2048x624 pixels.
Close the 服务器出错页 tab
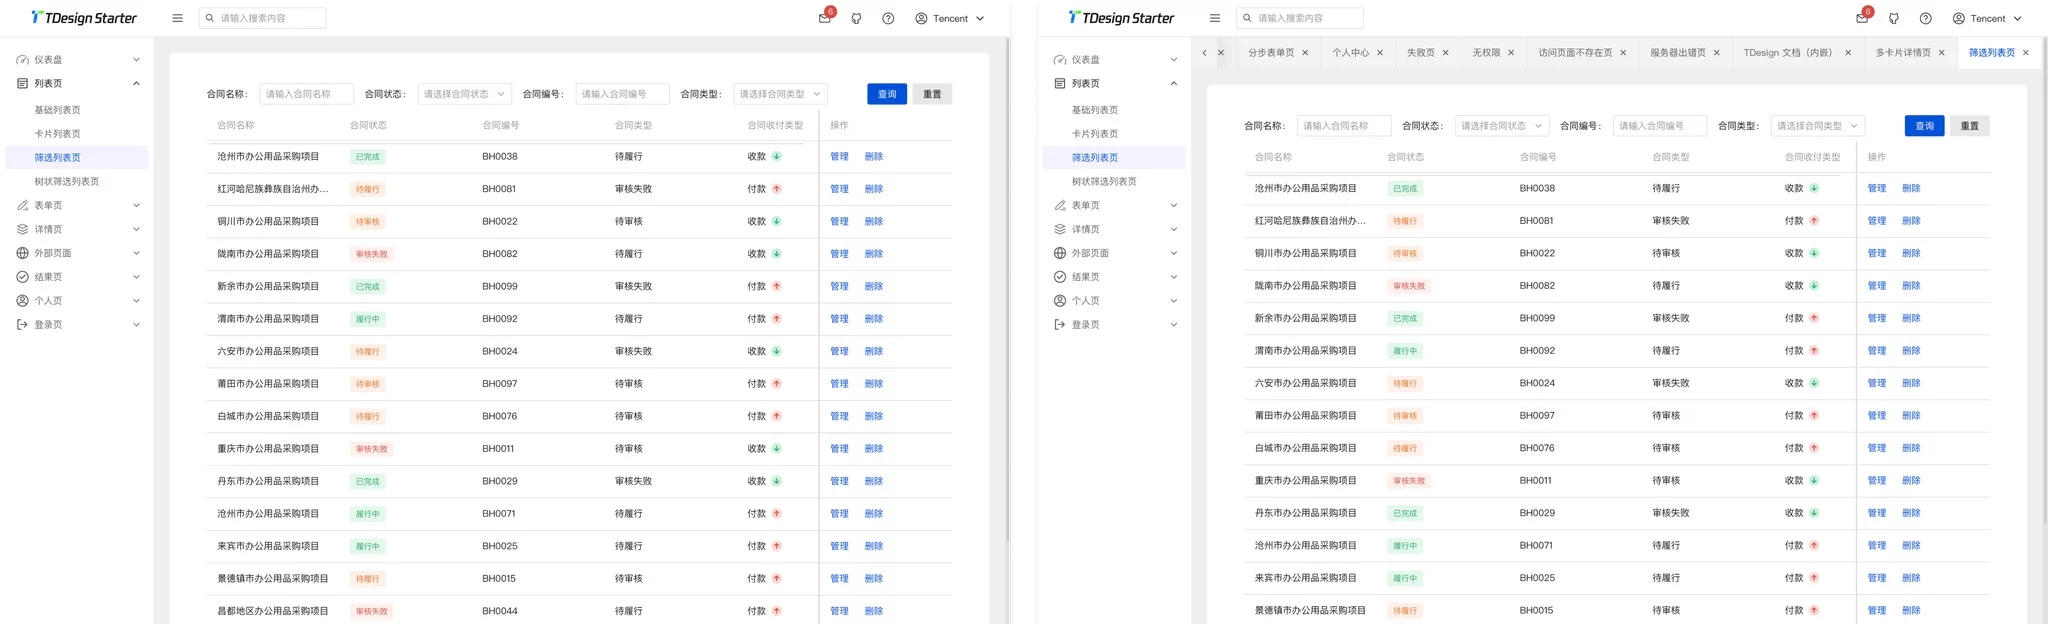pyautogui.click(x=1717, y=53)
